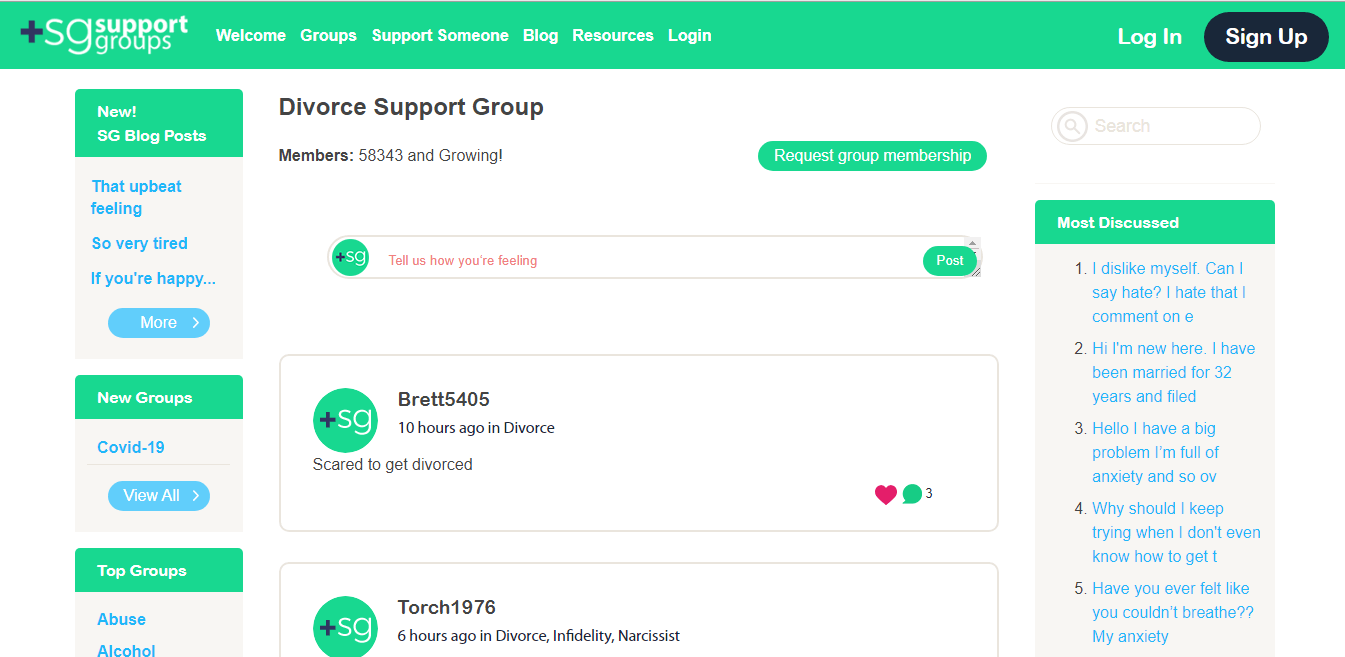The width and height of the screenshot is (1345, 657).
Task: Open the Resources navigation item
Action: (613, 35)
